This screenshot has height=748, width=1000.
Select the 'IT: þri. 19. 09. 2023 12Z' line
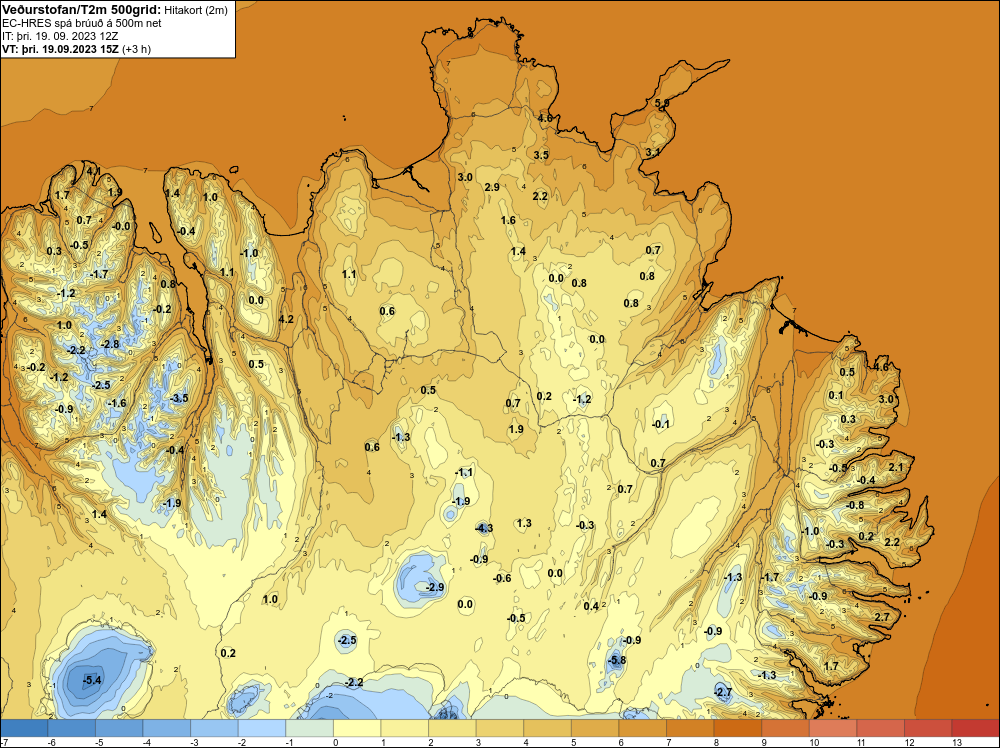pyautogui.click(x=60, y=36)
